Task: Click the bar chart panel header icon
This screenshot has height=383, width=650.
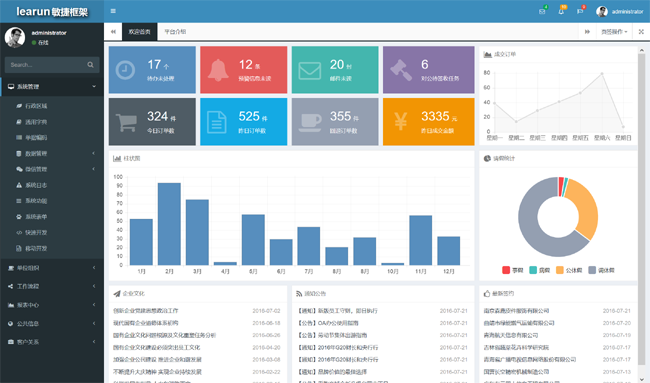Action: [x=117, y=158]
